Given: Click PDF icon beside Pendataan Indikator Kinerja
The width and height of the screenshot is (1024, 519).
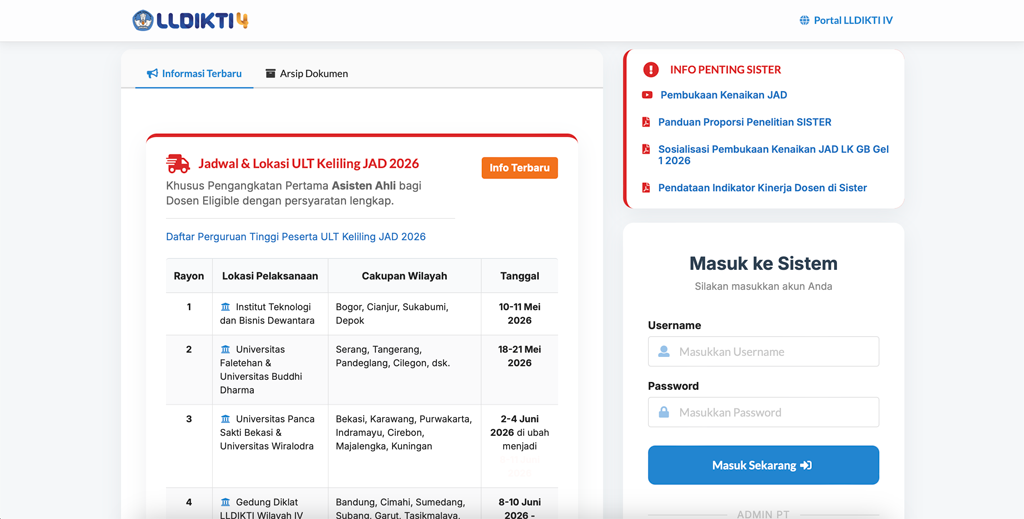Looking at the screenshot, I should click(646, 188).
